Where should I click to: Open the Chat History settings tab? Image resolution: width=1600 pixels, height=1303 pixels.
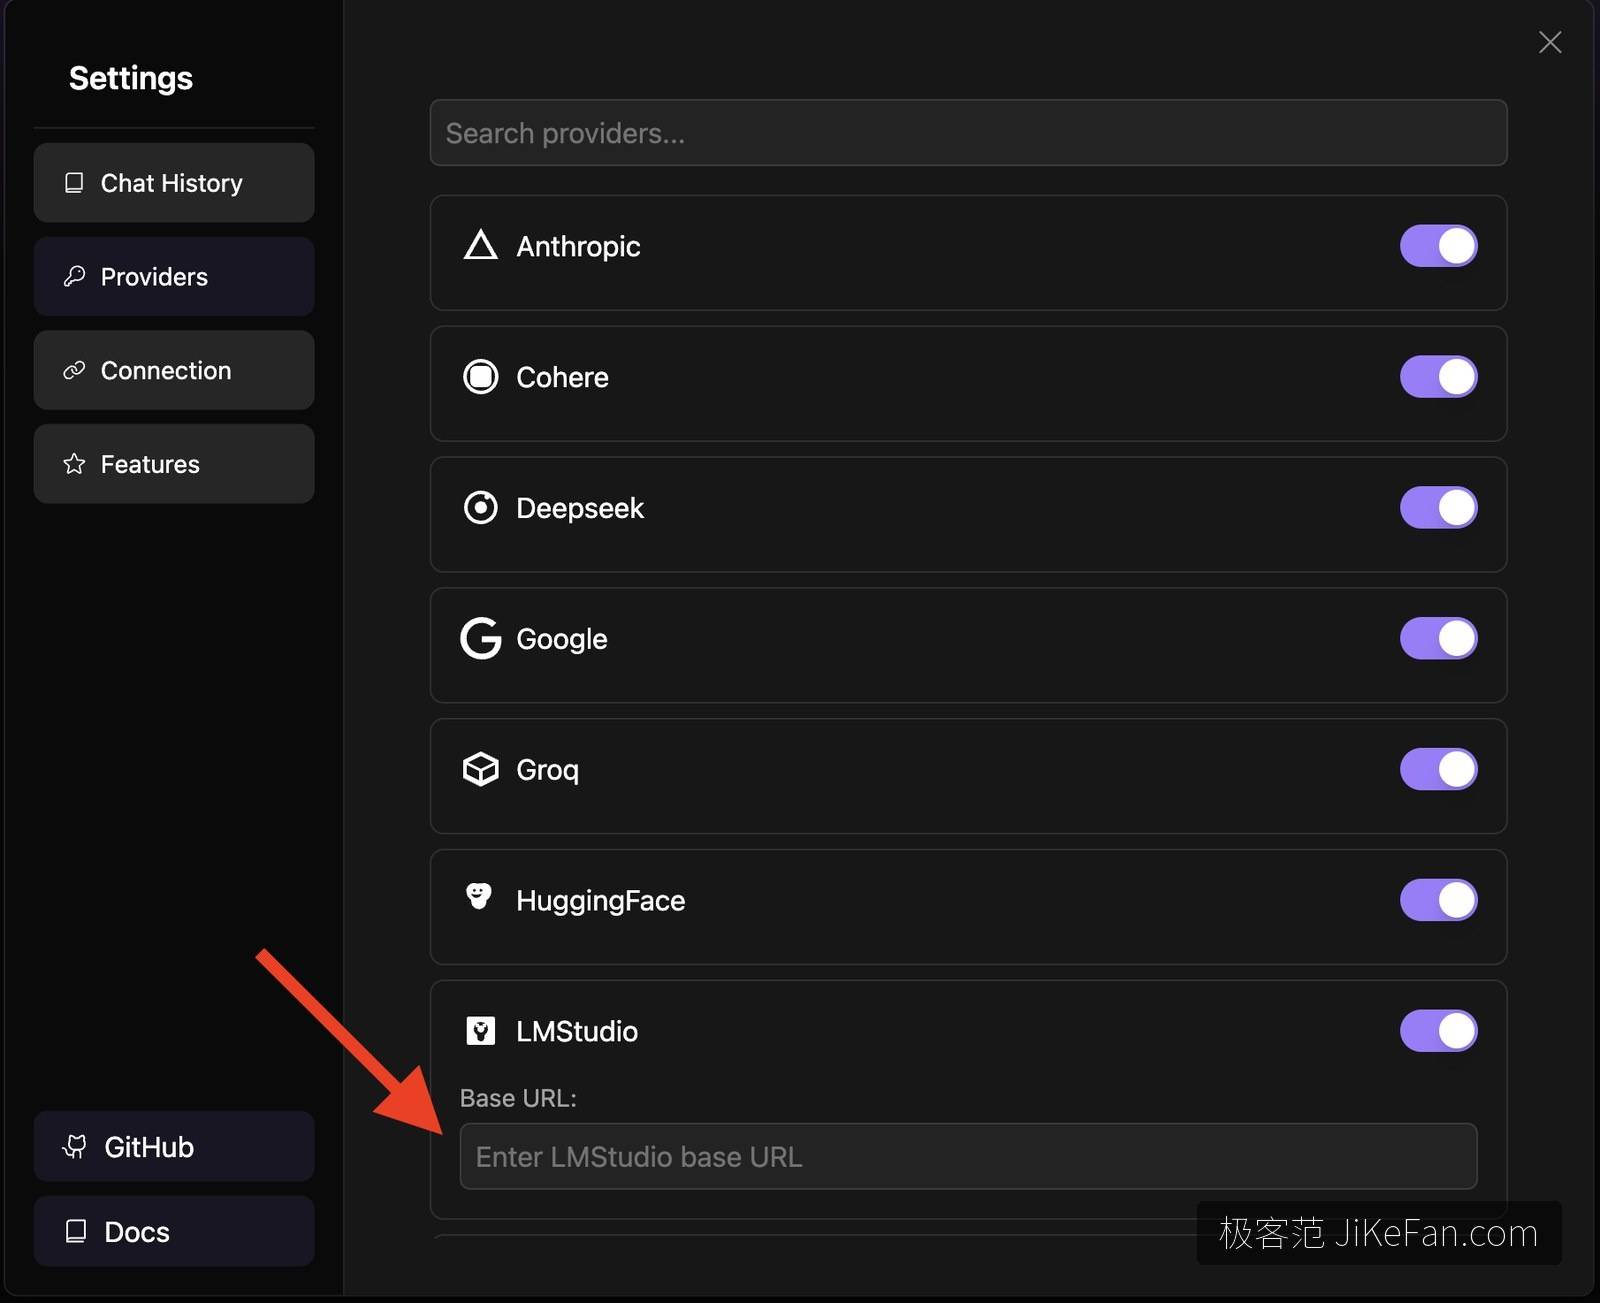(174, 183)
